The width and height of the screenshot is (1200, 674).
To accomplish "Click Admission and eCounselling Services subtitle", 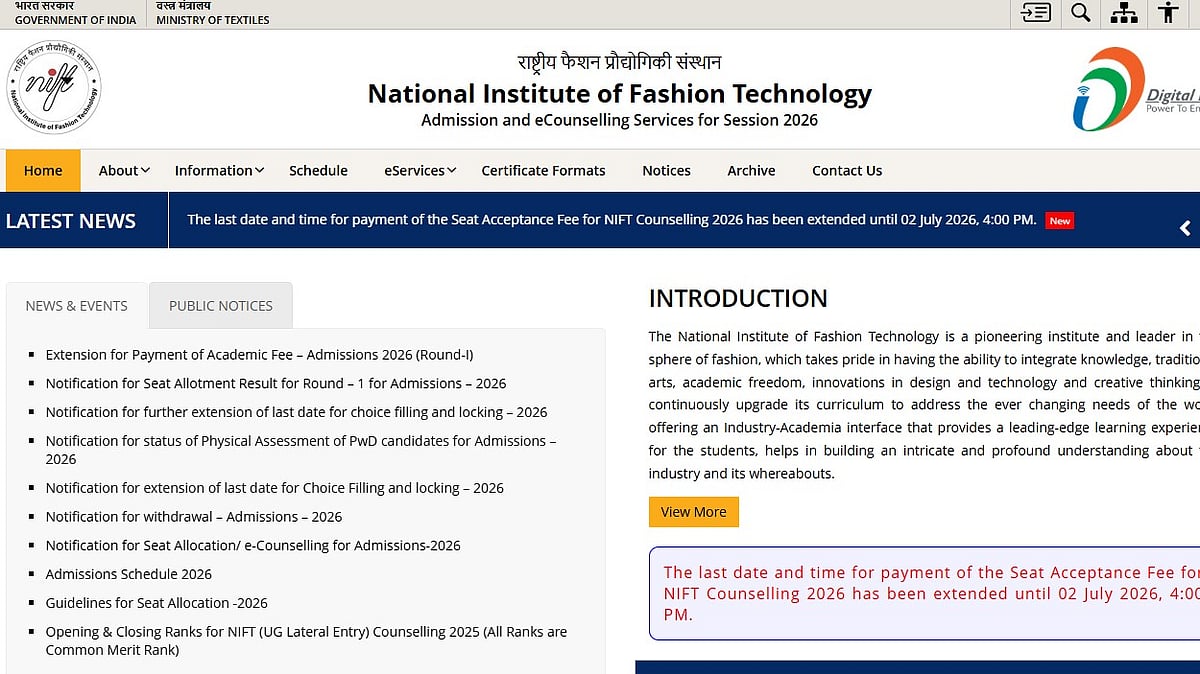I will click(619, 120).
